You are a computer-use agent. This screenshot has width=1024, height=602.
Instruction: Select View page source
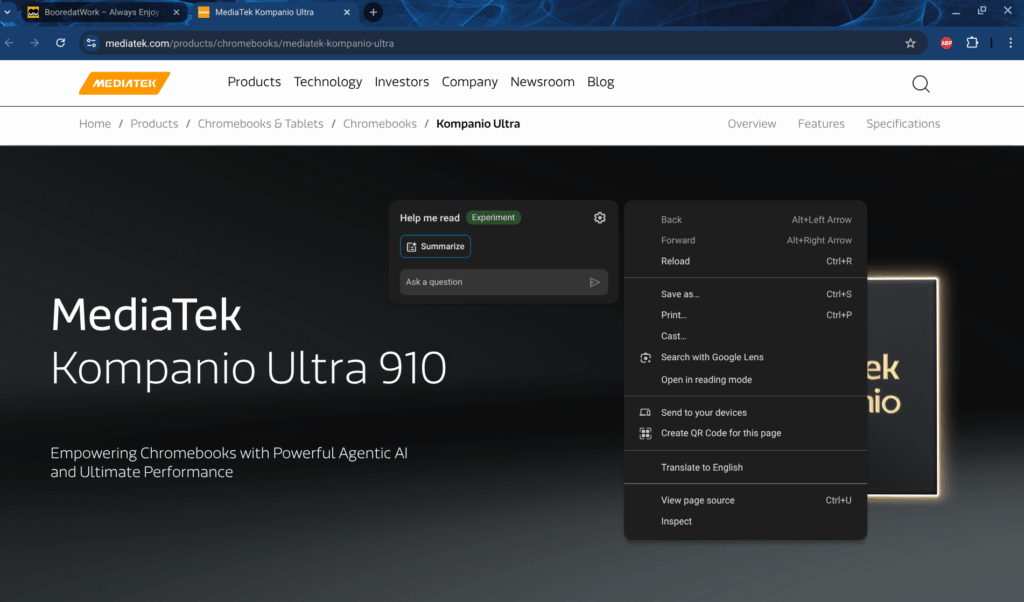pyautogui.click(x=745, y=500)
